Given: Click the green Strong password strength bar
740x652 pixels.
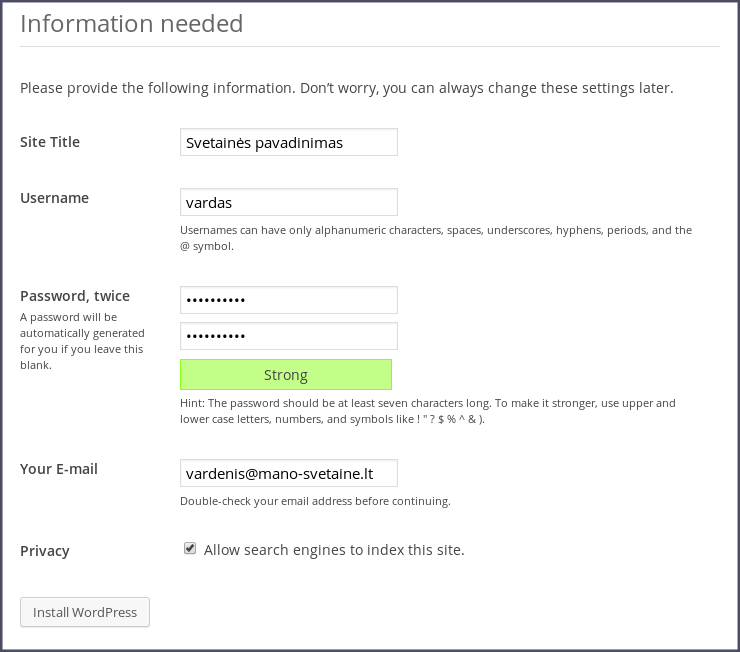Looking at the screenshot, I should pos(285,375).
